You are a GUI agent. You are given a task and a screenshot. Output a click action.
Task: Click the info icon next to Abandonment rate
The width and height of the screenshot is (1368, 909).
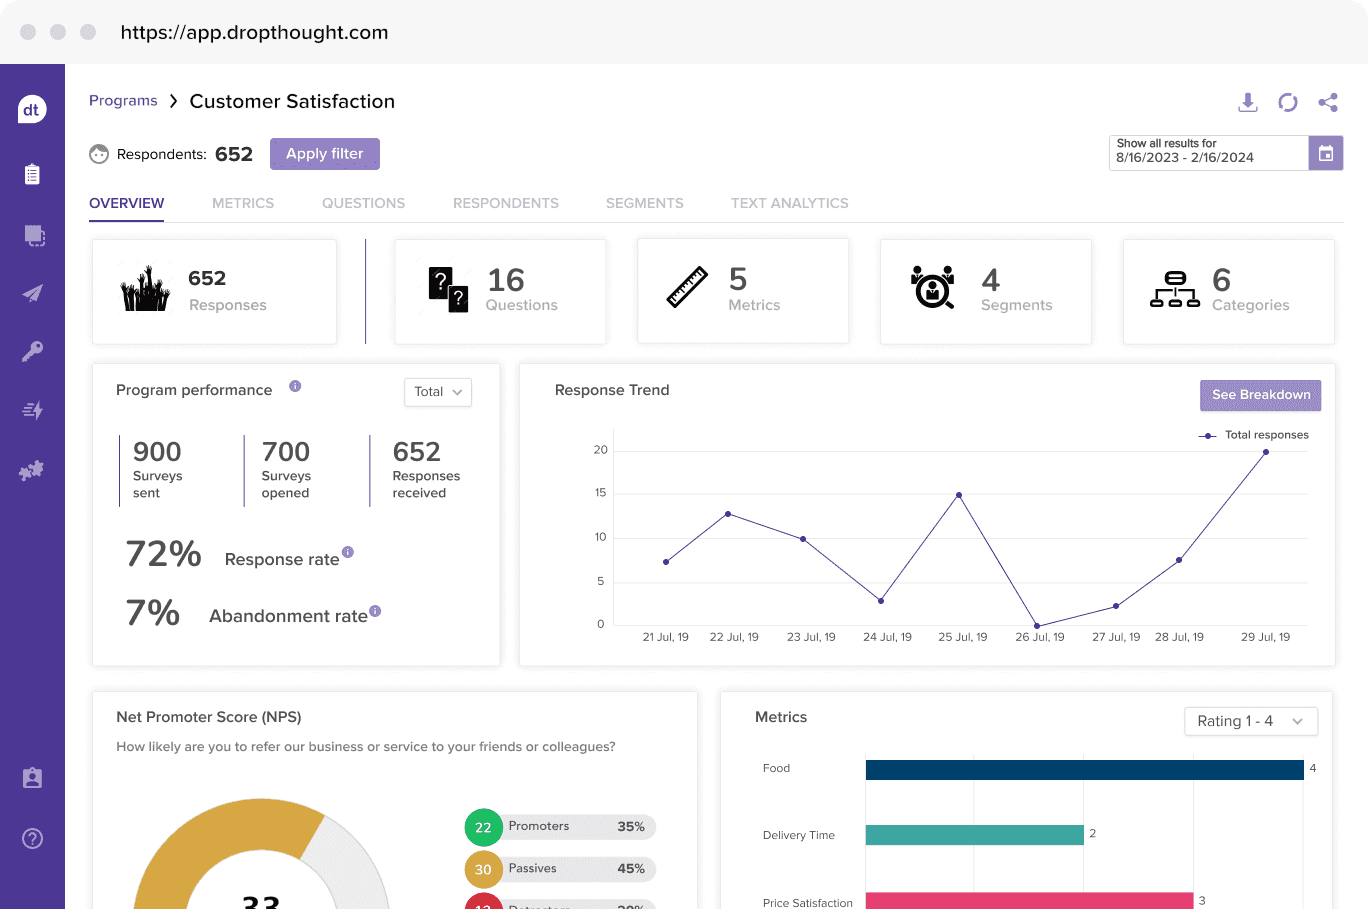click(375, 611)
